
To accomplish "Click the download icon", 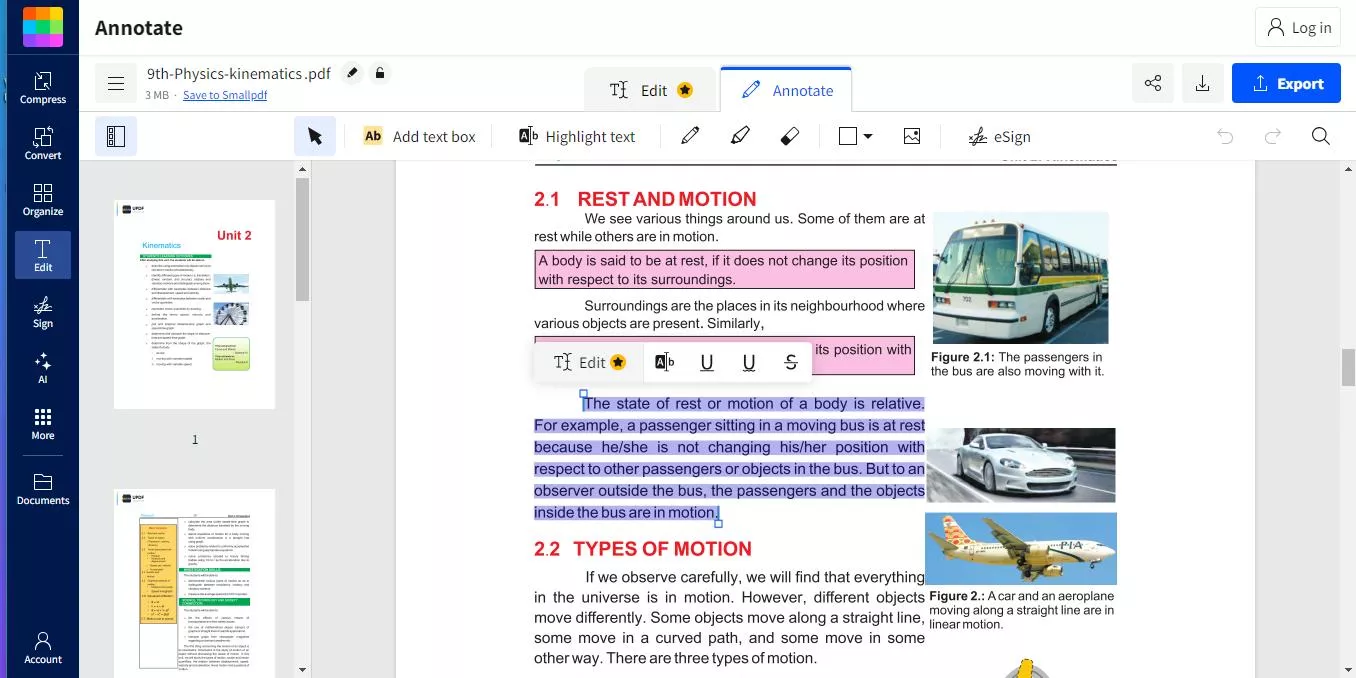I will click(x=1202, y=83).
